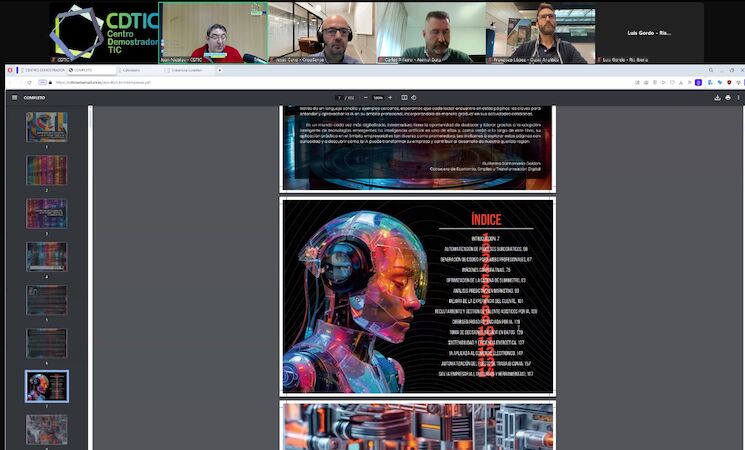
Task: Print the PDF document
Action: tap(727, 97)
